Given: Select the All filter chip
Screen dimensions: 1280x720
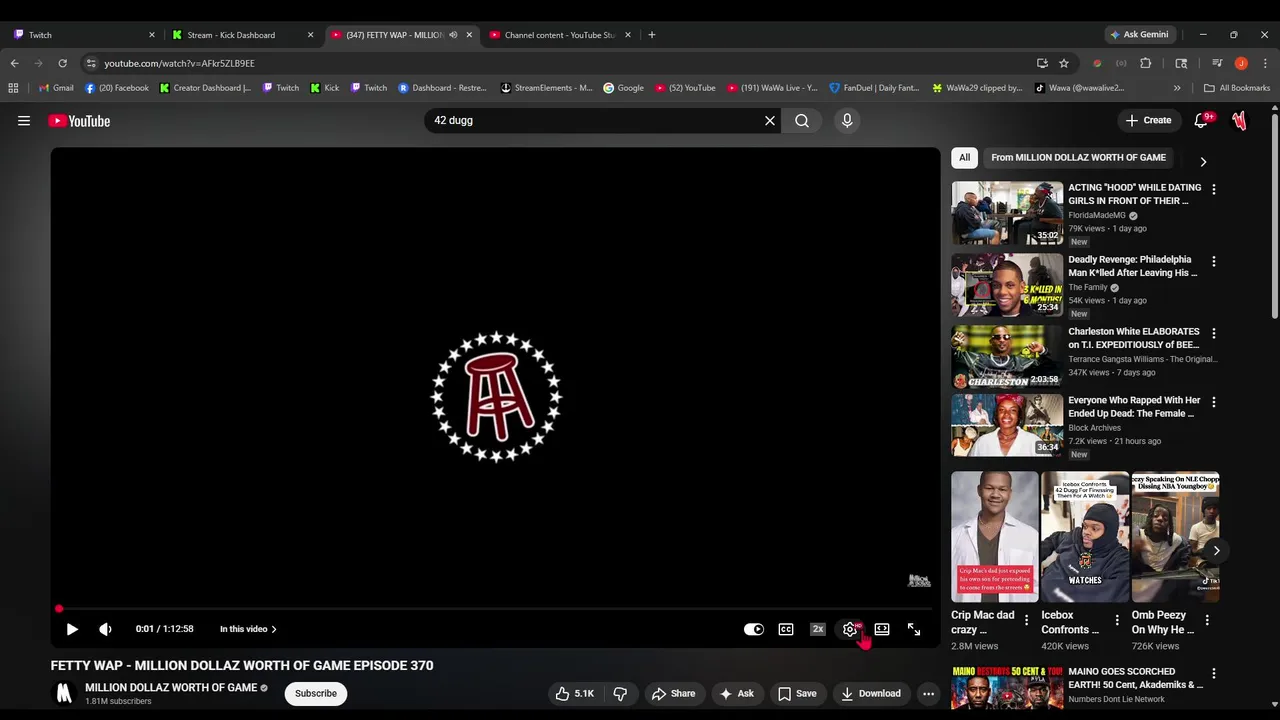Looking at the screenshot, I should pyautogui.click(x=964, y=158).
